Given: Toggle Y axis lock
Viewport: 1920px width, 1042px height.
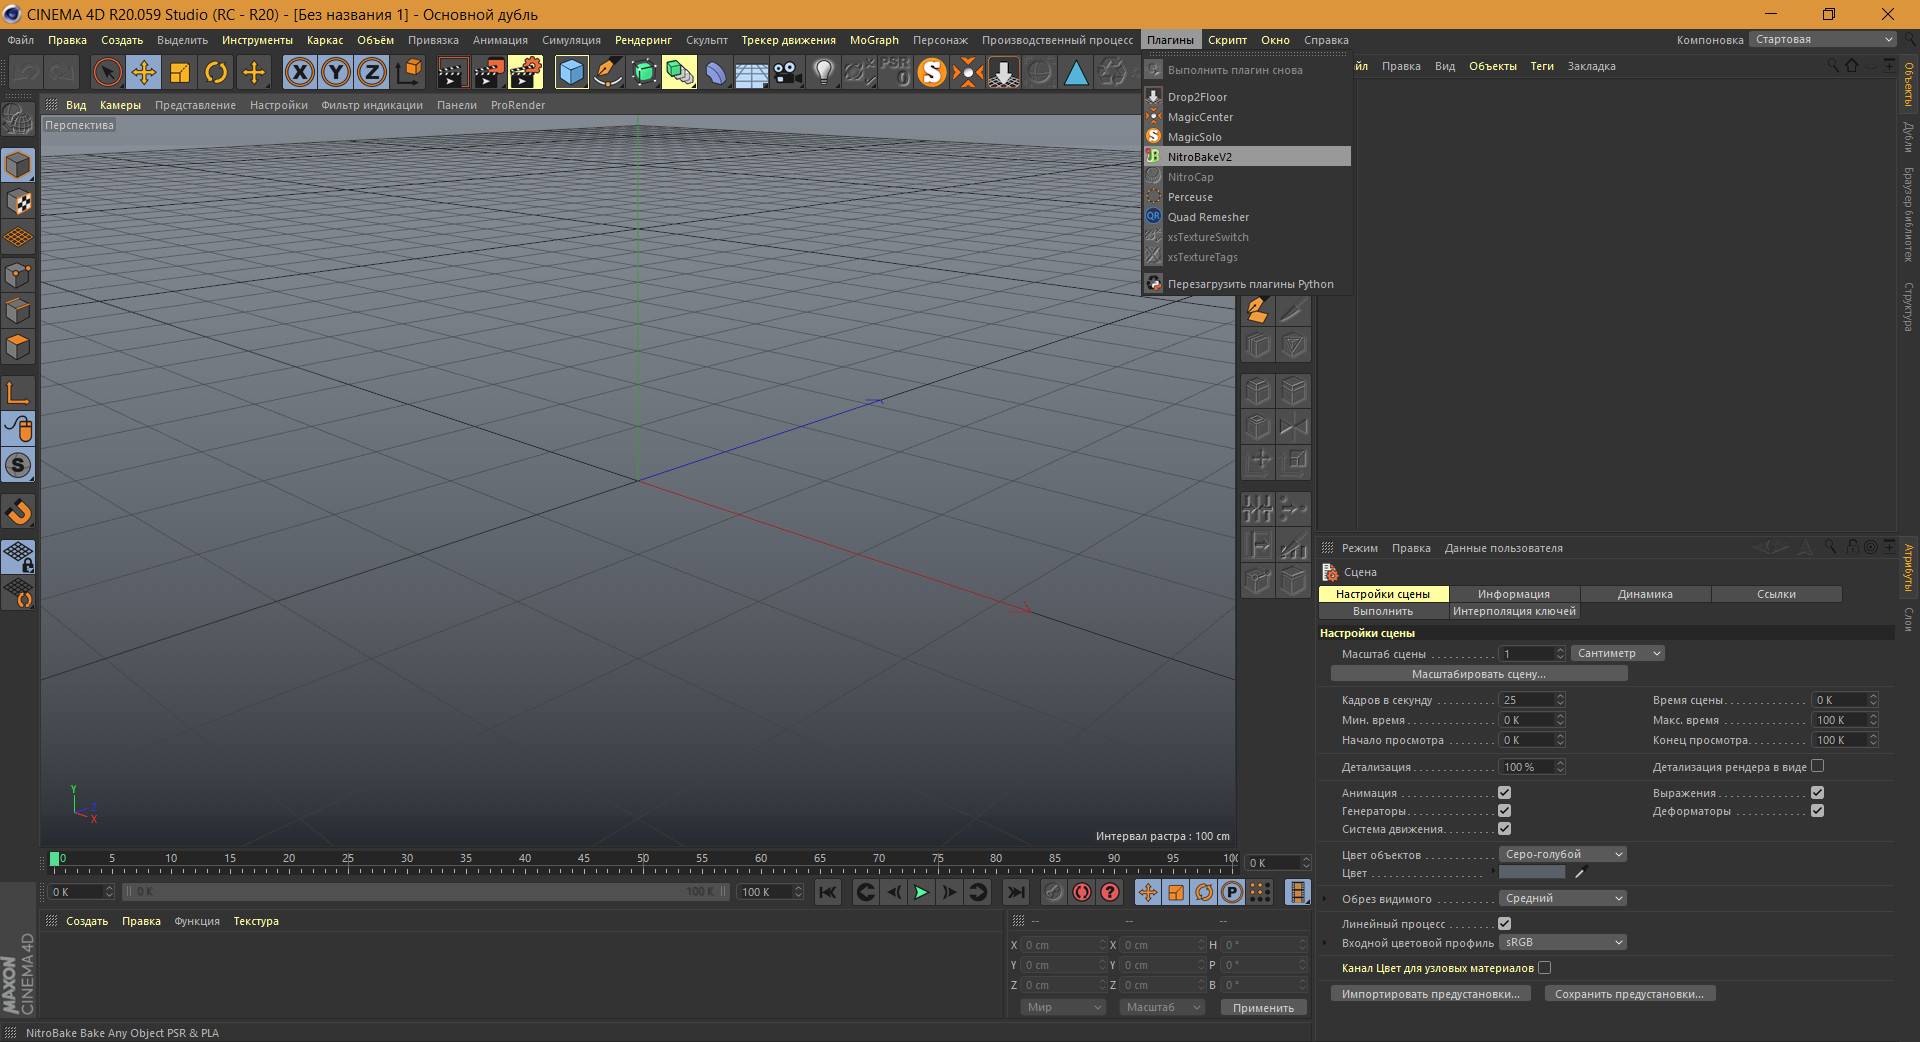Looking at the screenshot, I should coord(336,72).
